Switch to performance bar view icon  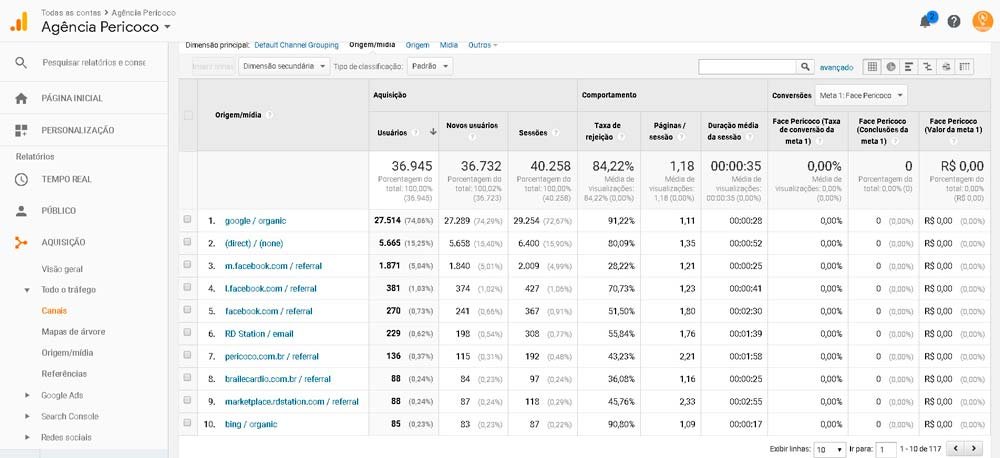tap(909, 66)
